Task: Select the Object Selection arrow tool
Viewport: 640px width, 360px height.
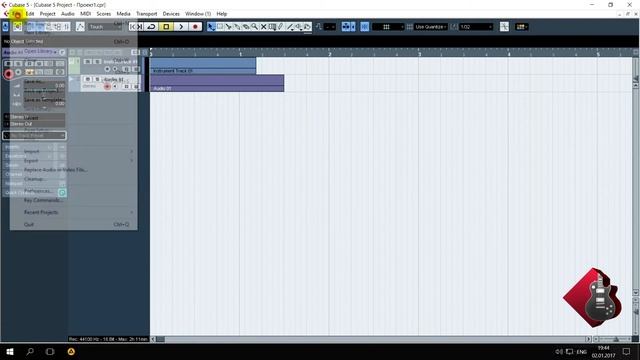Action: (211, 27)
